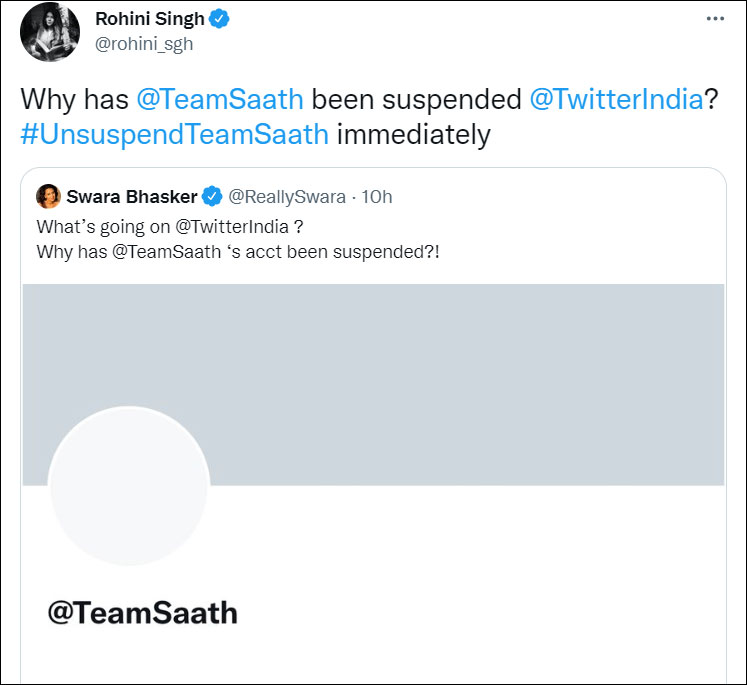Click the blank circular profile photo placeholder
This screenshot has height=685, width=747.
coord(128,486)
